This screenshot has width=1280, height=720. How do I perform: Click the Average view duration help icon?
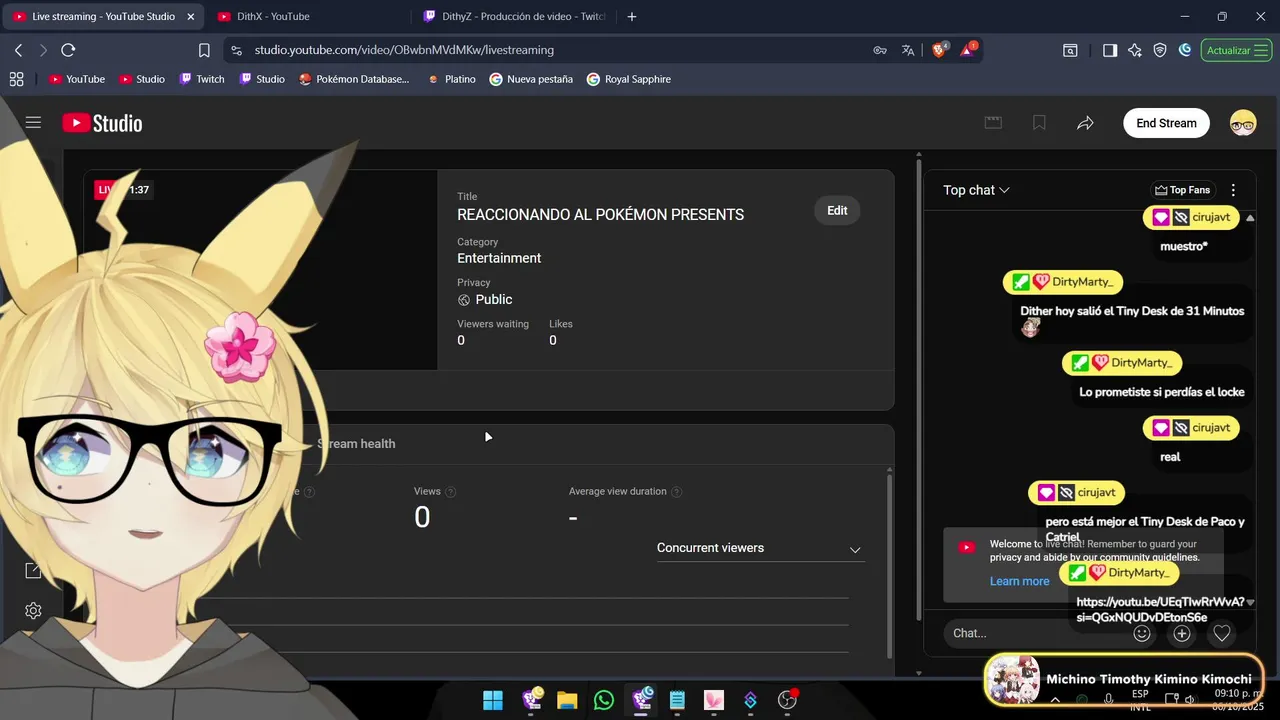tap(676, 492)
